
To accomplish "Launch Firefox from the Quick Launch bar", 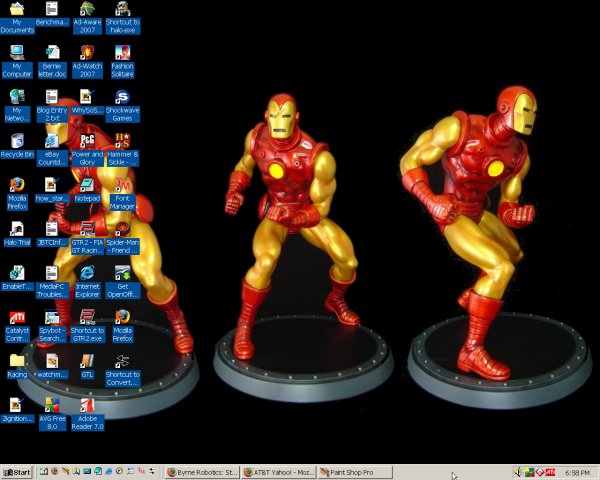I will (x=55, y=471).
